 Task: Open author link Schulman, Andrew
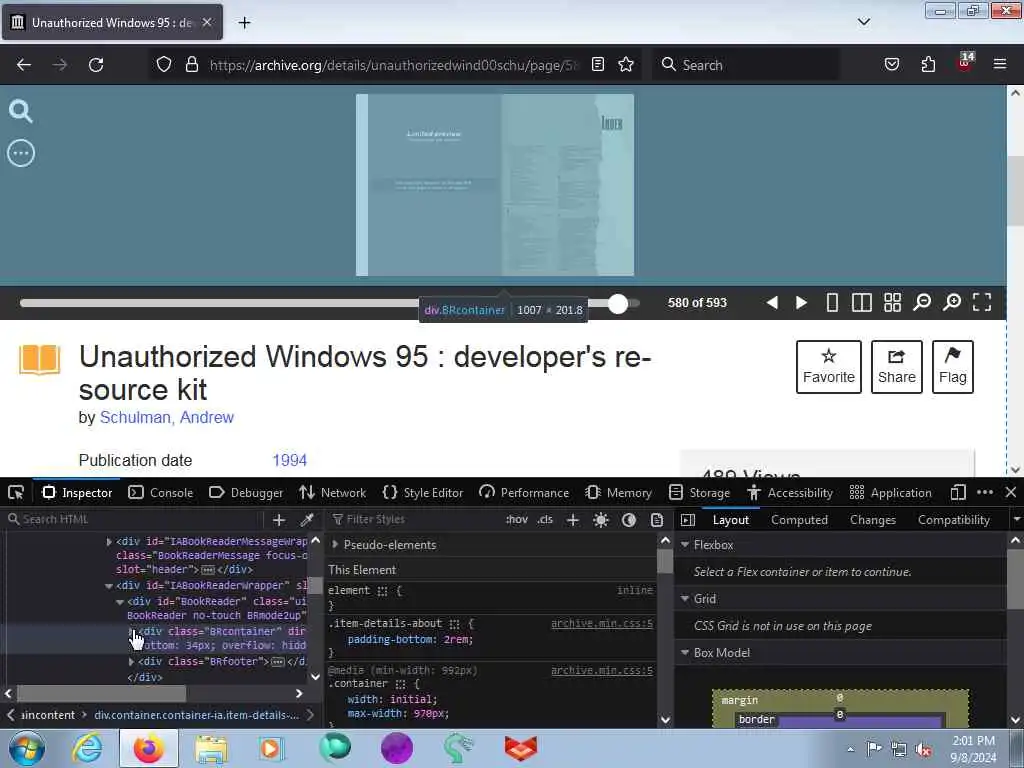(x=167, y=417)
